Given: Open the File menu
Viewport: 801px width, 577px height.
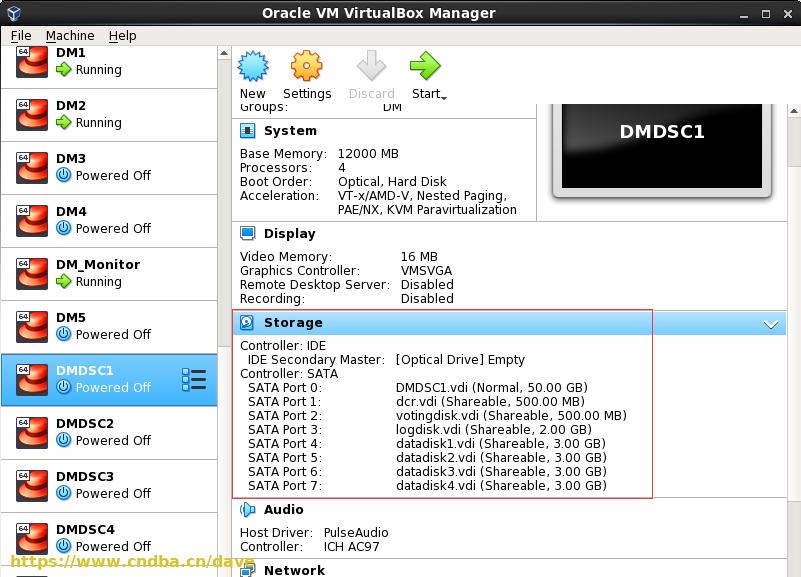Looking at the screenshot, I should pos(21,36).
